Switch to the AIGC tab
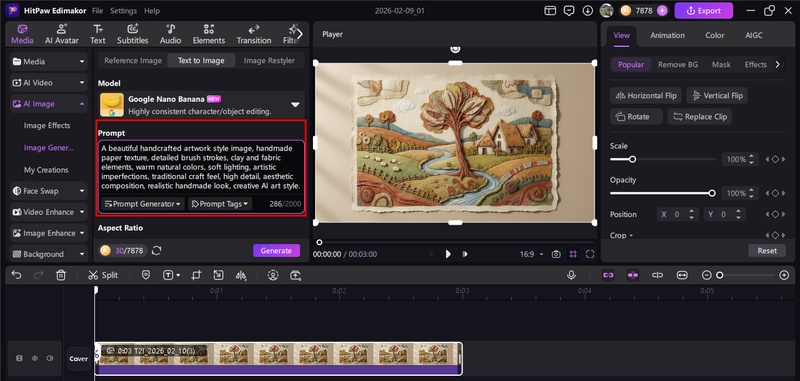 (754, 35)
